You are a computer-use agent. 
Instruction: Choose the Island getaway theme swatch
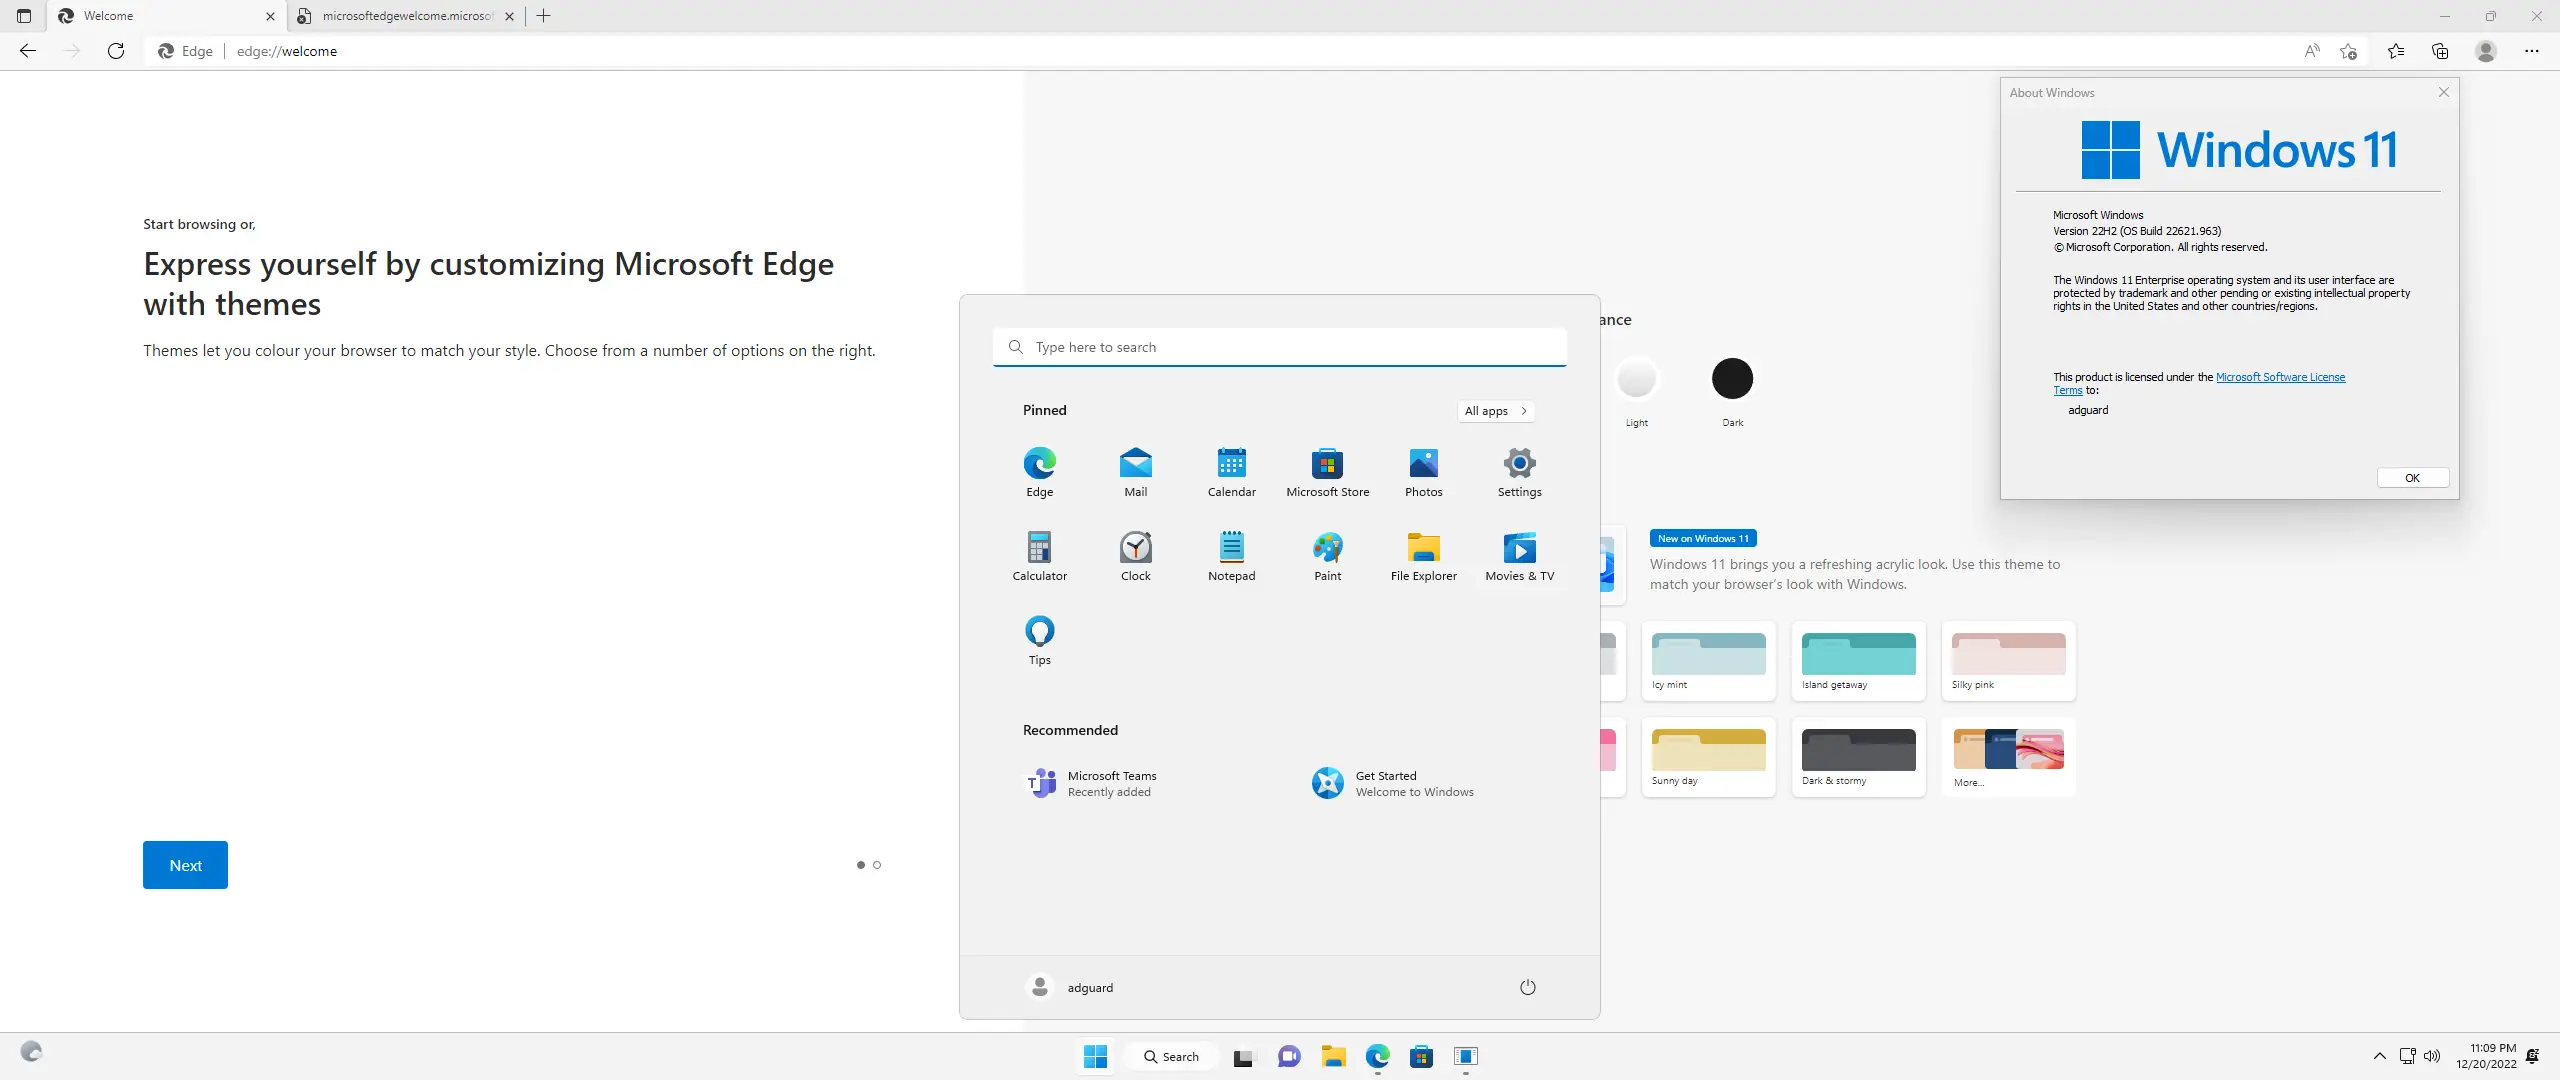1858,656
